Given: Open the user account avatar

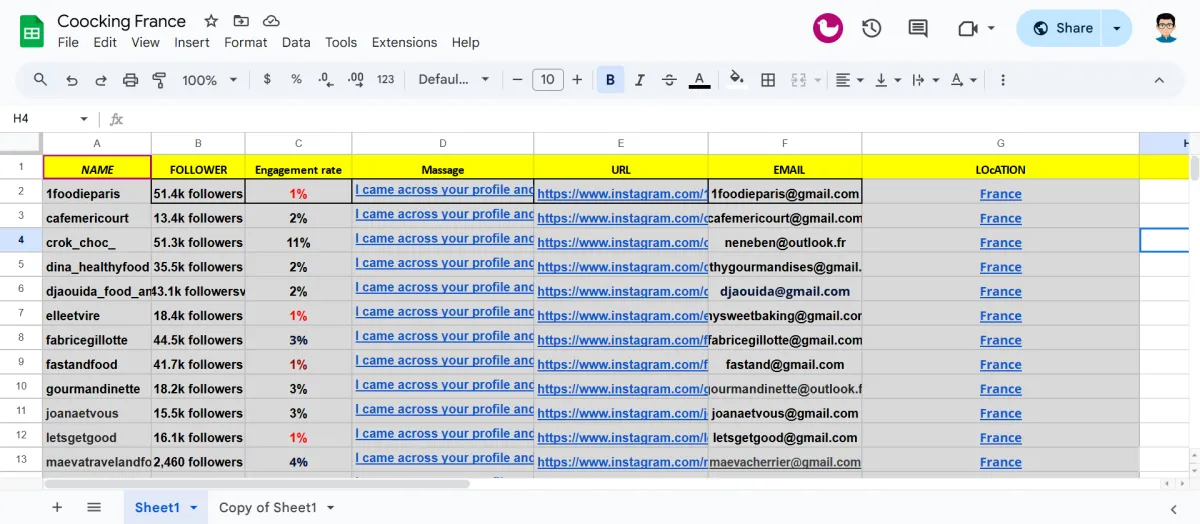Looking at the screenshot, I should pos(1166,28).
